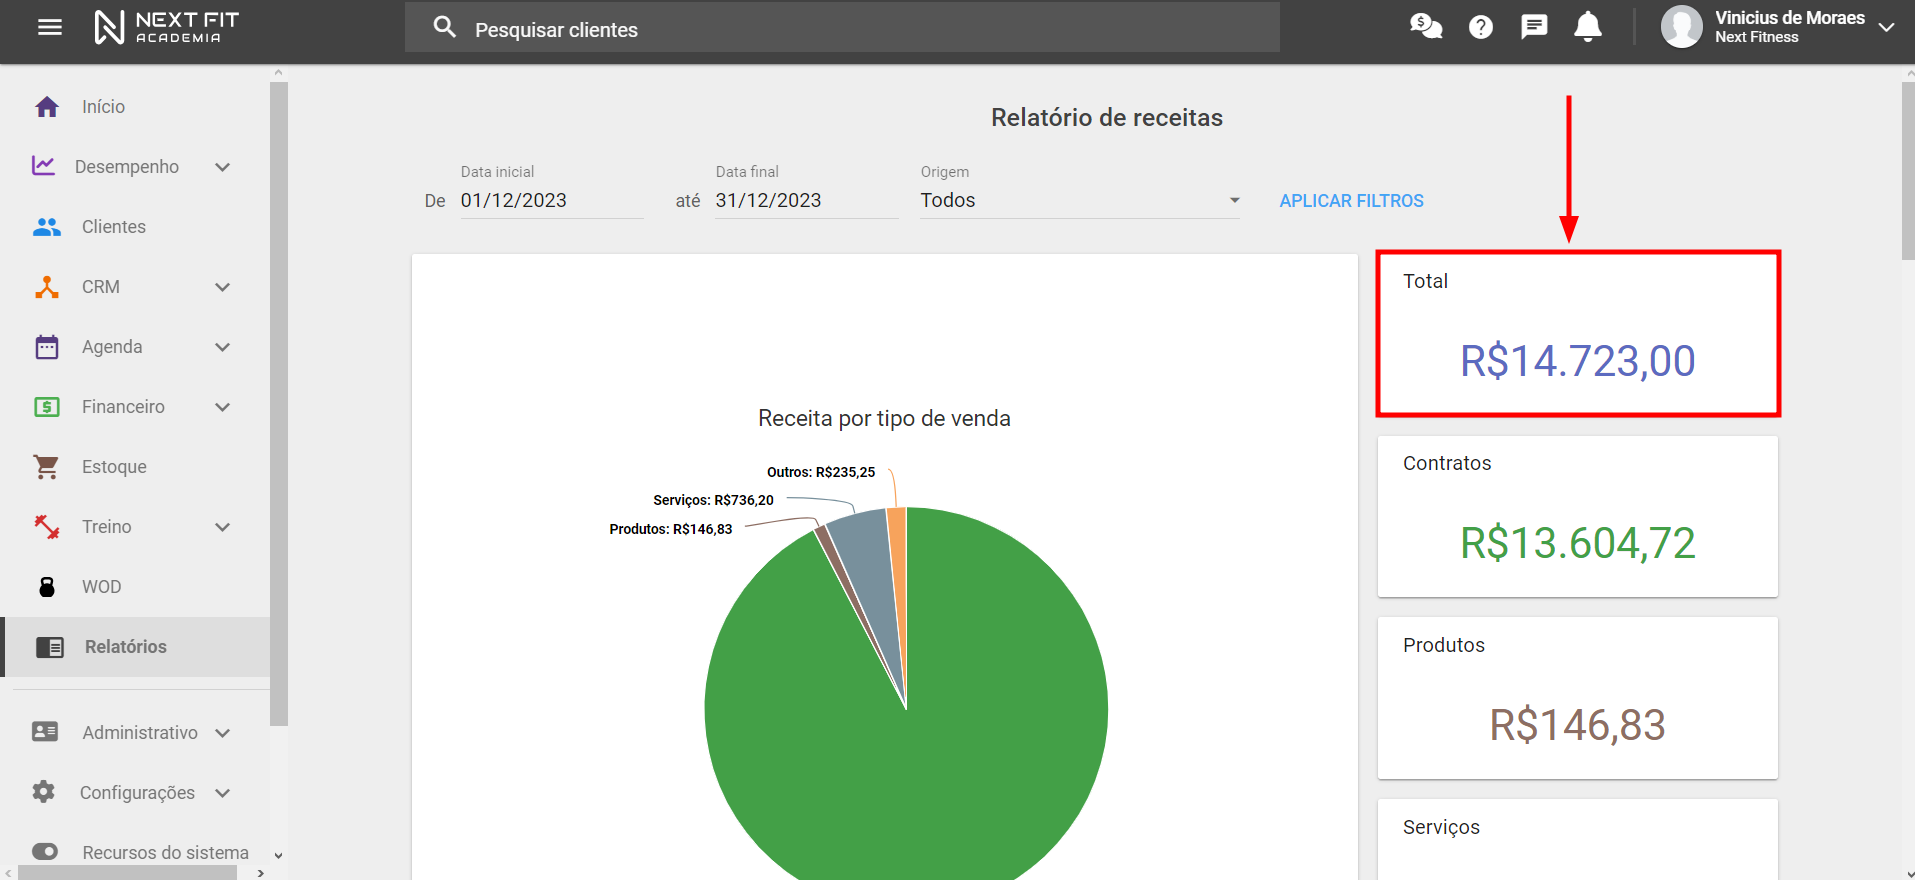The image size is (1915, 880).
Task: Click the Início home icon
Action: pos(47,107)
